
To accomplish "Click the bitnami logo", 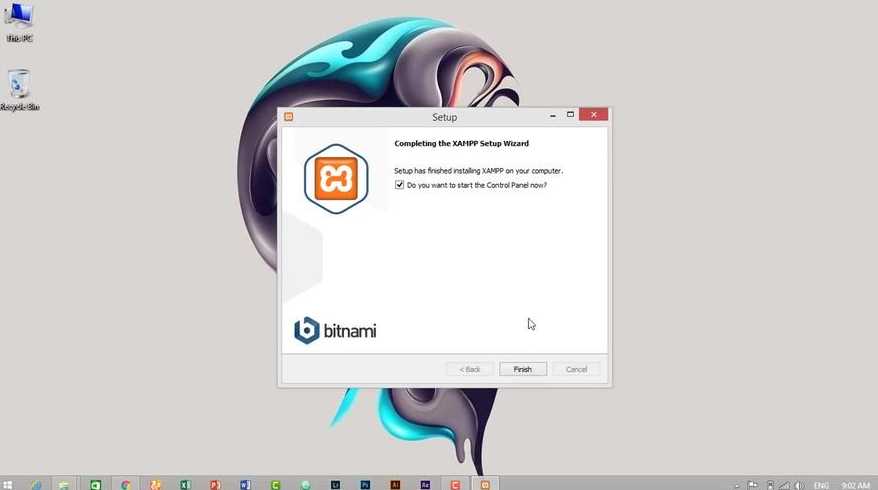I will tap(335, 330).
